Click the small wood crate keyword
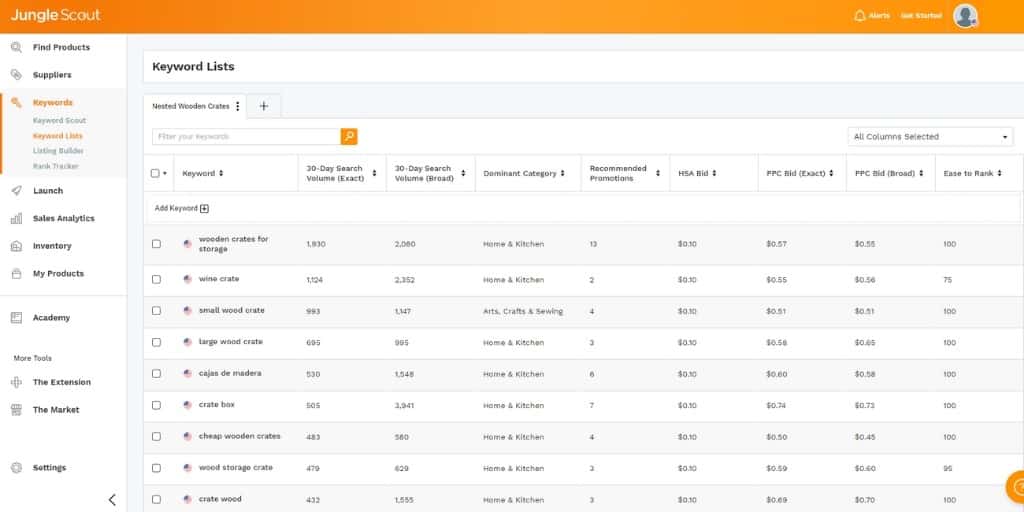 pyautogui.click(x=232, y=310)
